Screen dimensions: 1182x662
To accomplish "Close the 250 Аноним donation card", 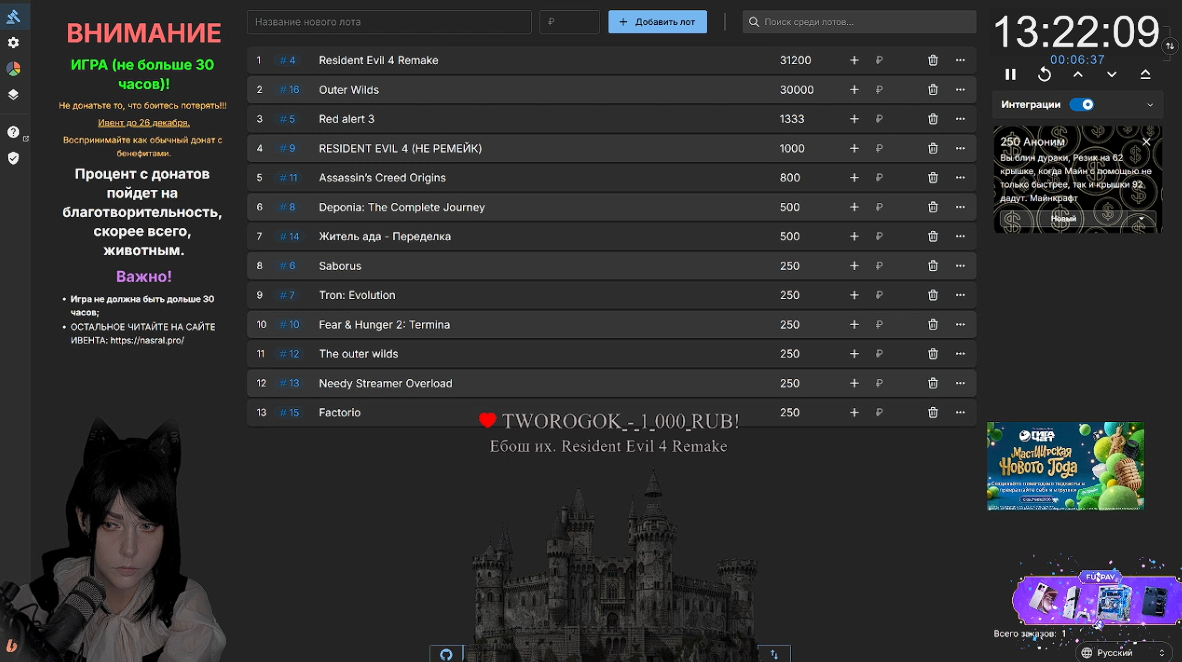I will coord(1146,142).
